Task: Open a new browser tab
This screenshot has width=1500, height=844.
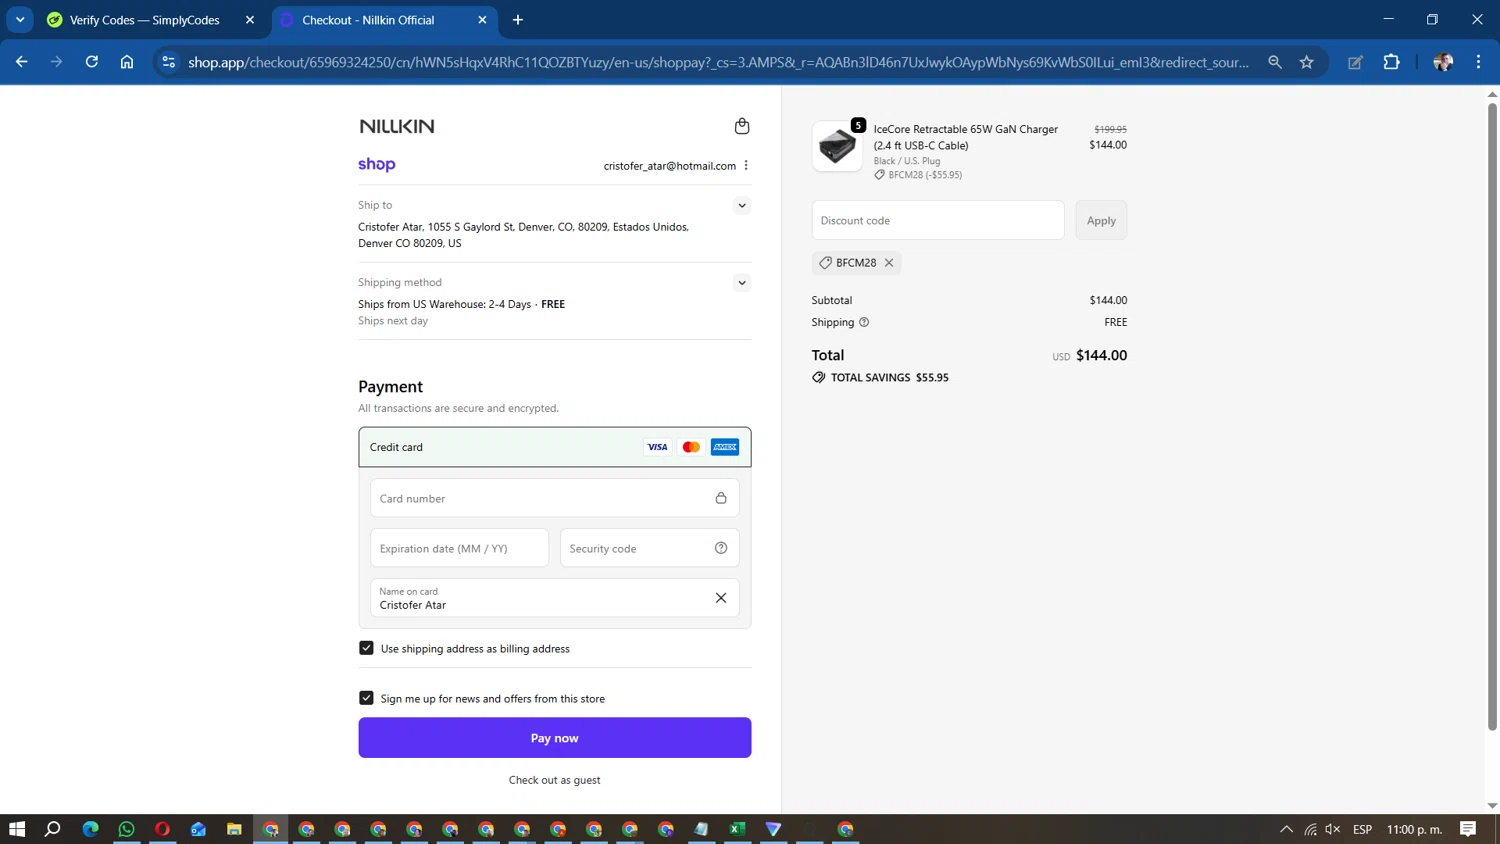Action: [517, 20]
